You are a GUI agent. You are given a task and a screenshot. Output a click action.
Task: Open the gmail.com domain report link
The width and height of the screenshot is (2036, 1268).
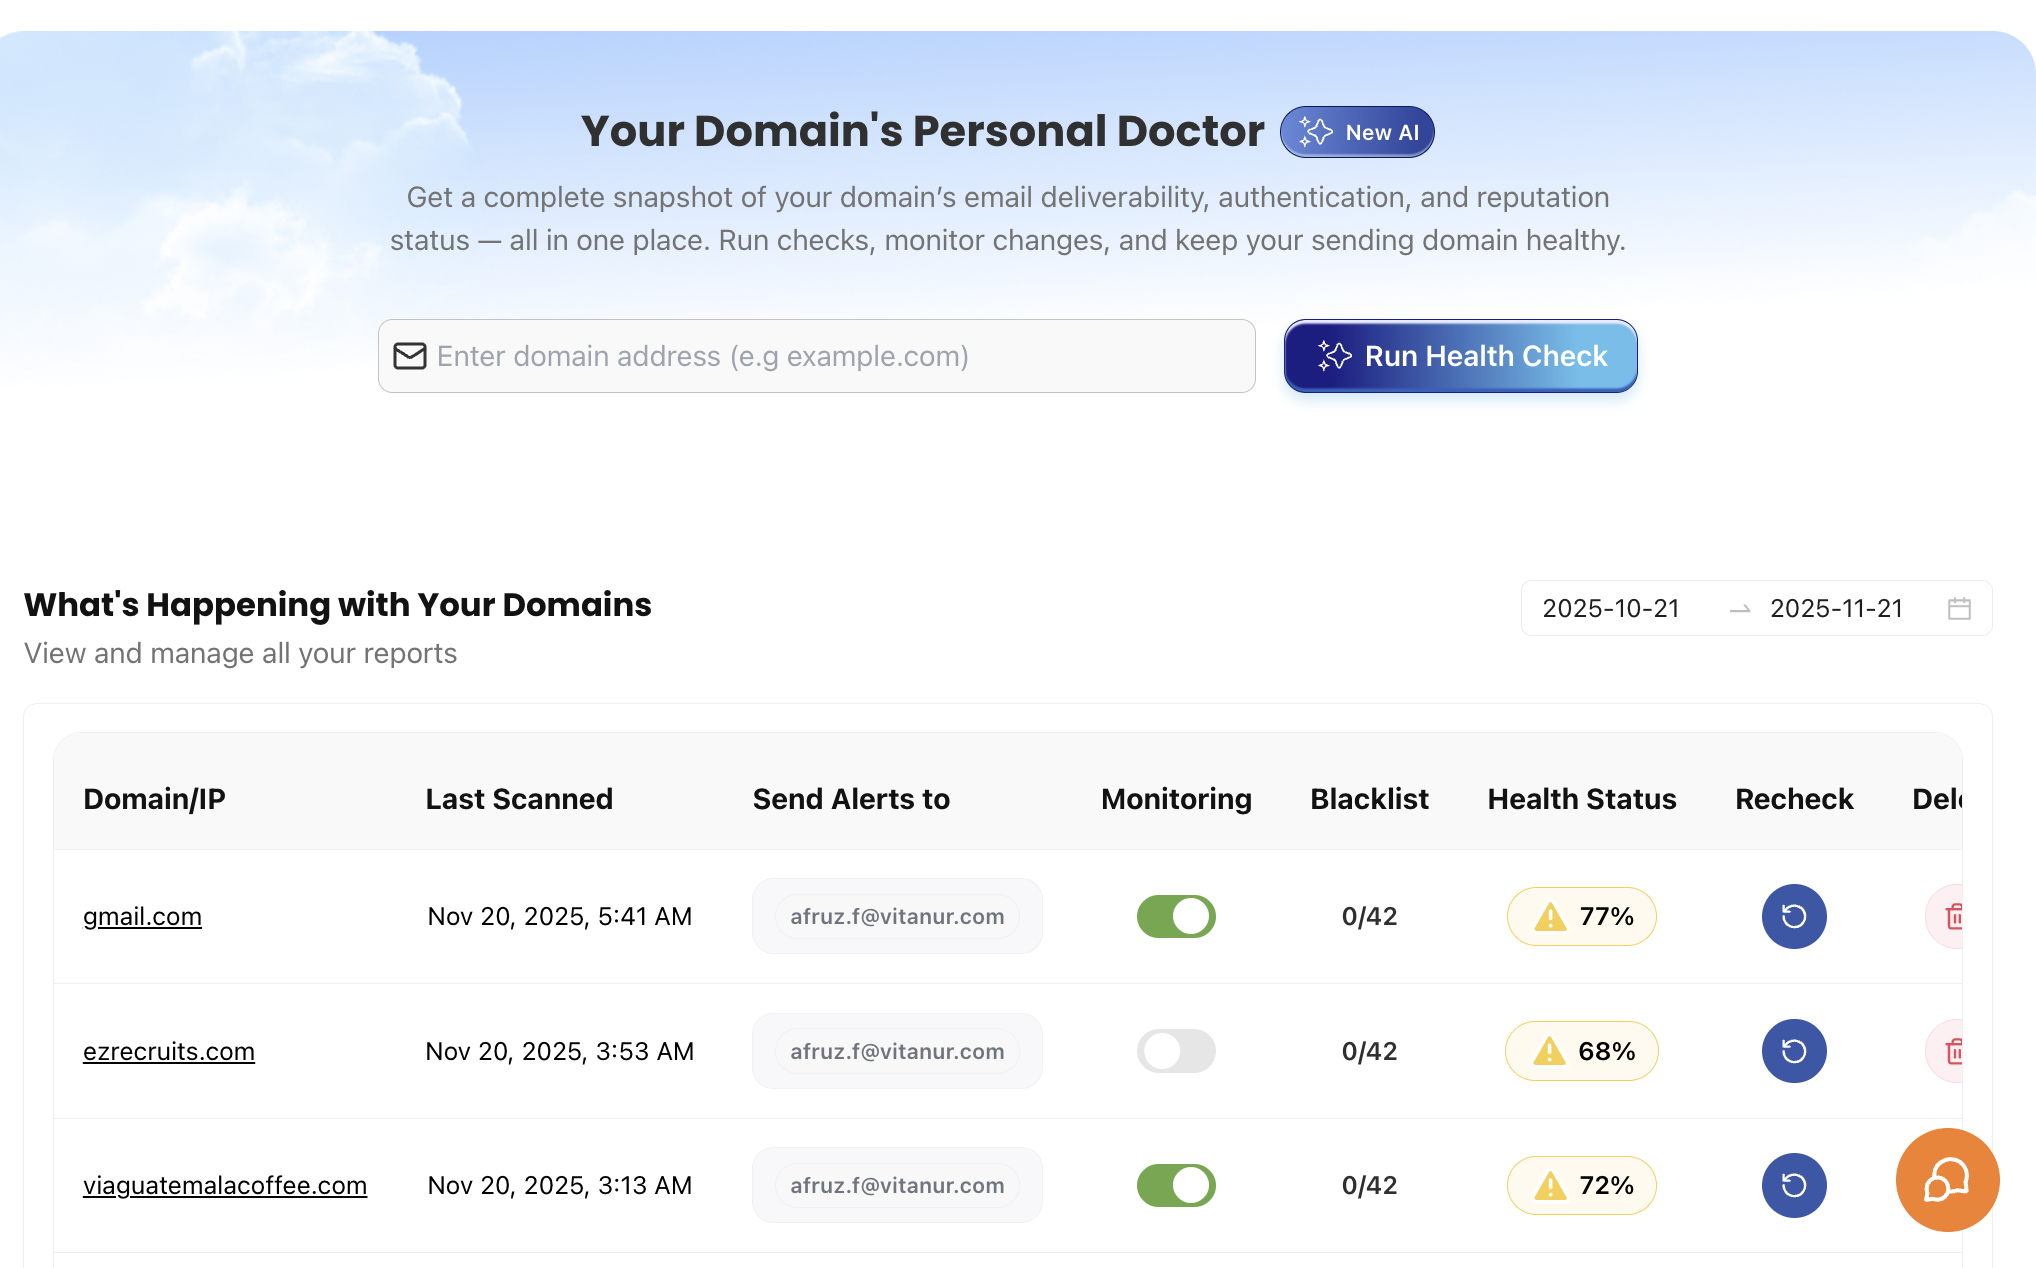coord(142,916)
